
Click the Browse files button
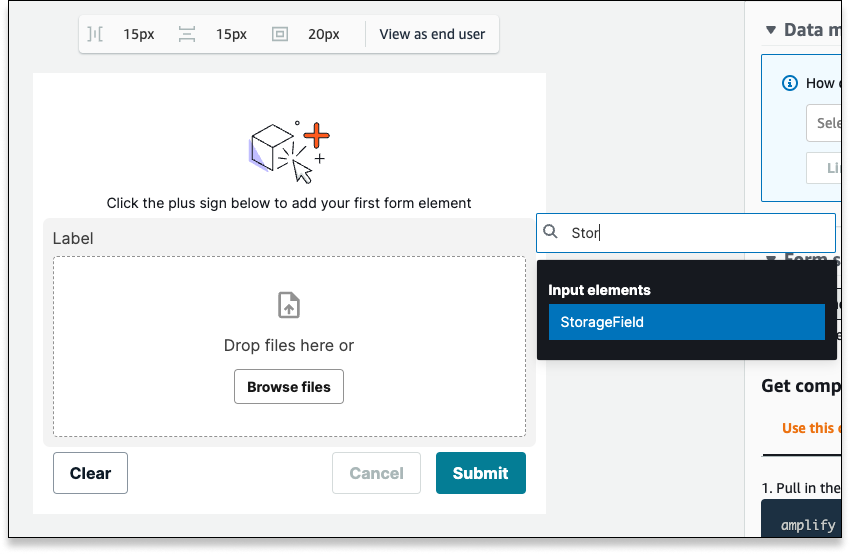[x=289, y=386]
